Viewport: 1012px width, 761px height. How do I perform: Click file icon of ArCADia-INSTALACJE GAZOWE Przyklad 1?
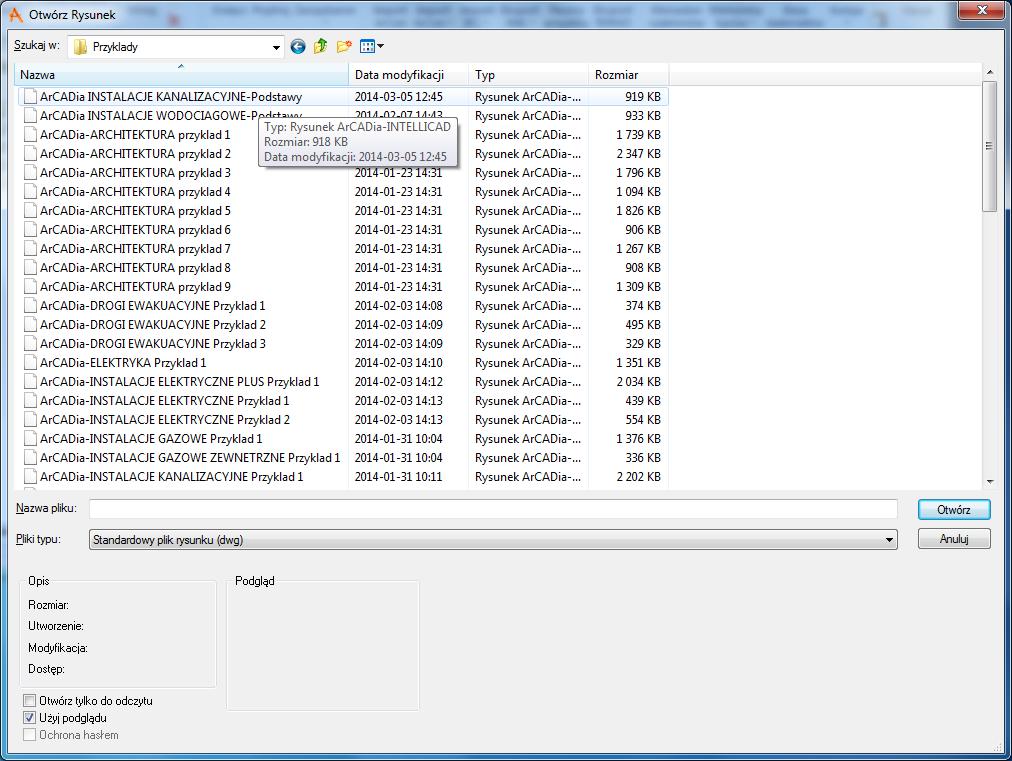click(x=30, y=439)
